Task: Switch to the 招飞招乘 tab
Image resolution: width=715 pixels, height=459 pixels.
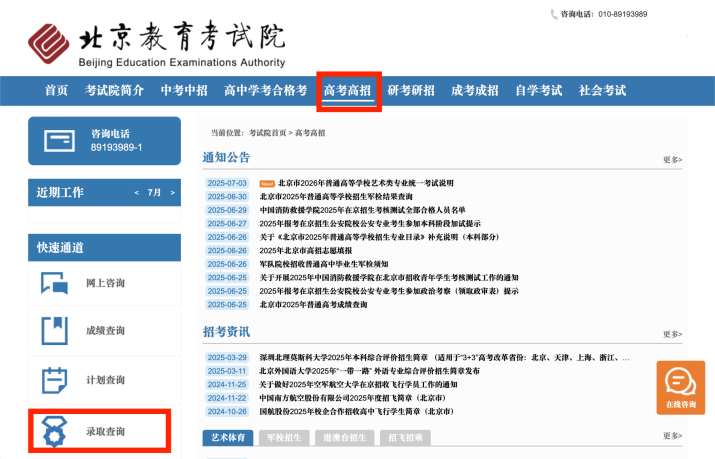Action: pos(405,438)
